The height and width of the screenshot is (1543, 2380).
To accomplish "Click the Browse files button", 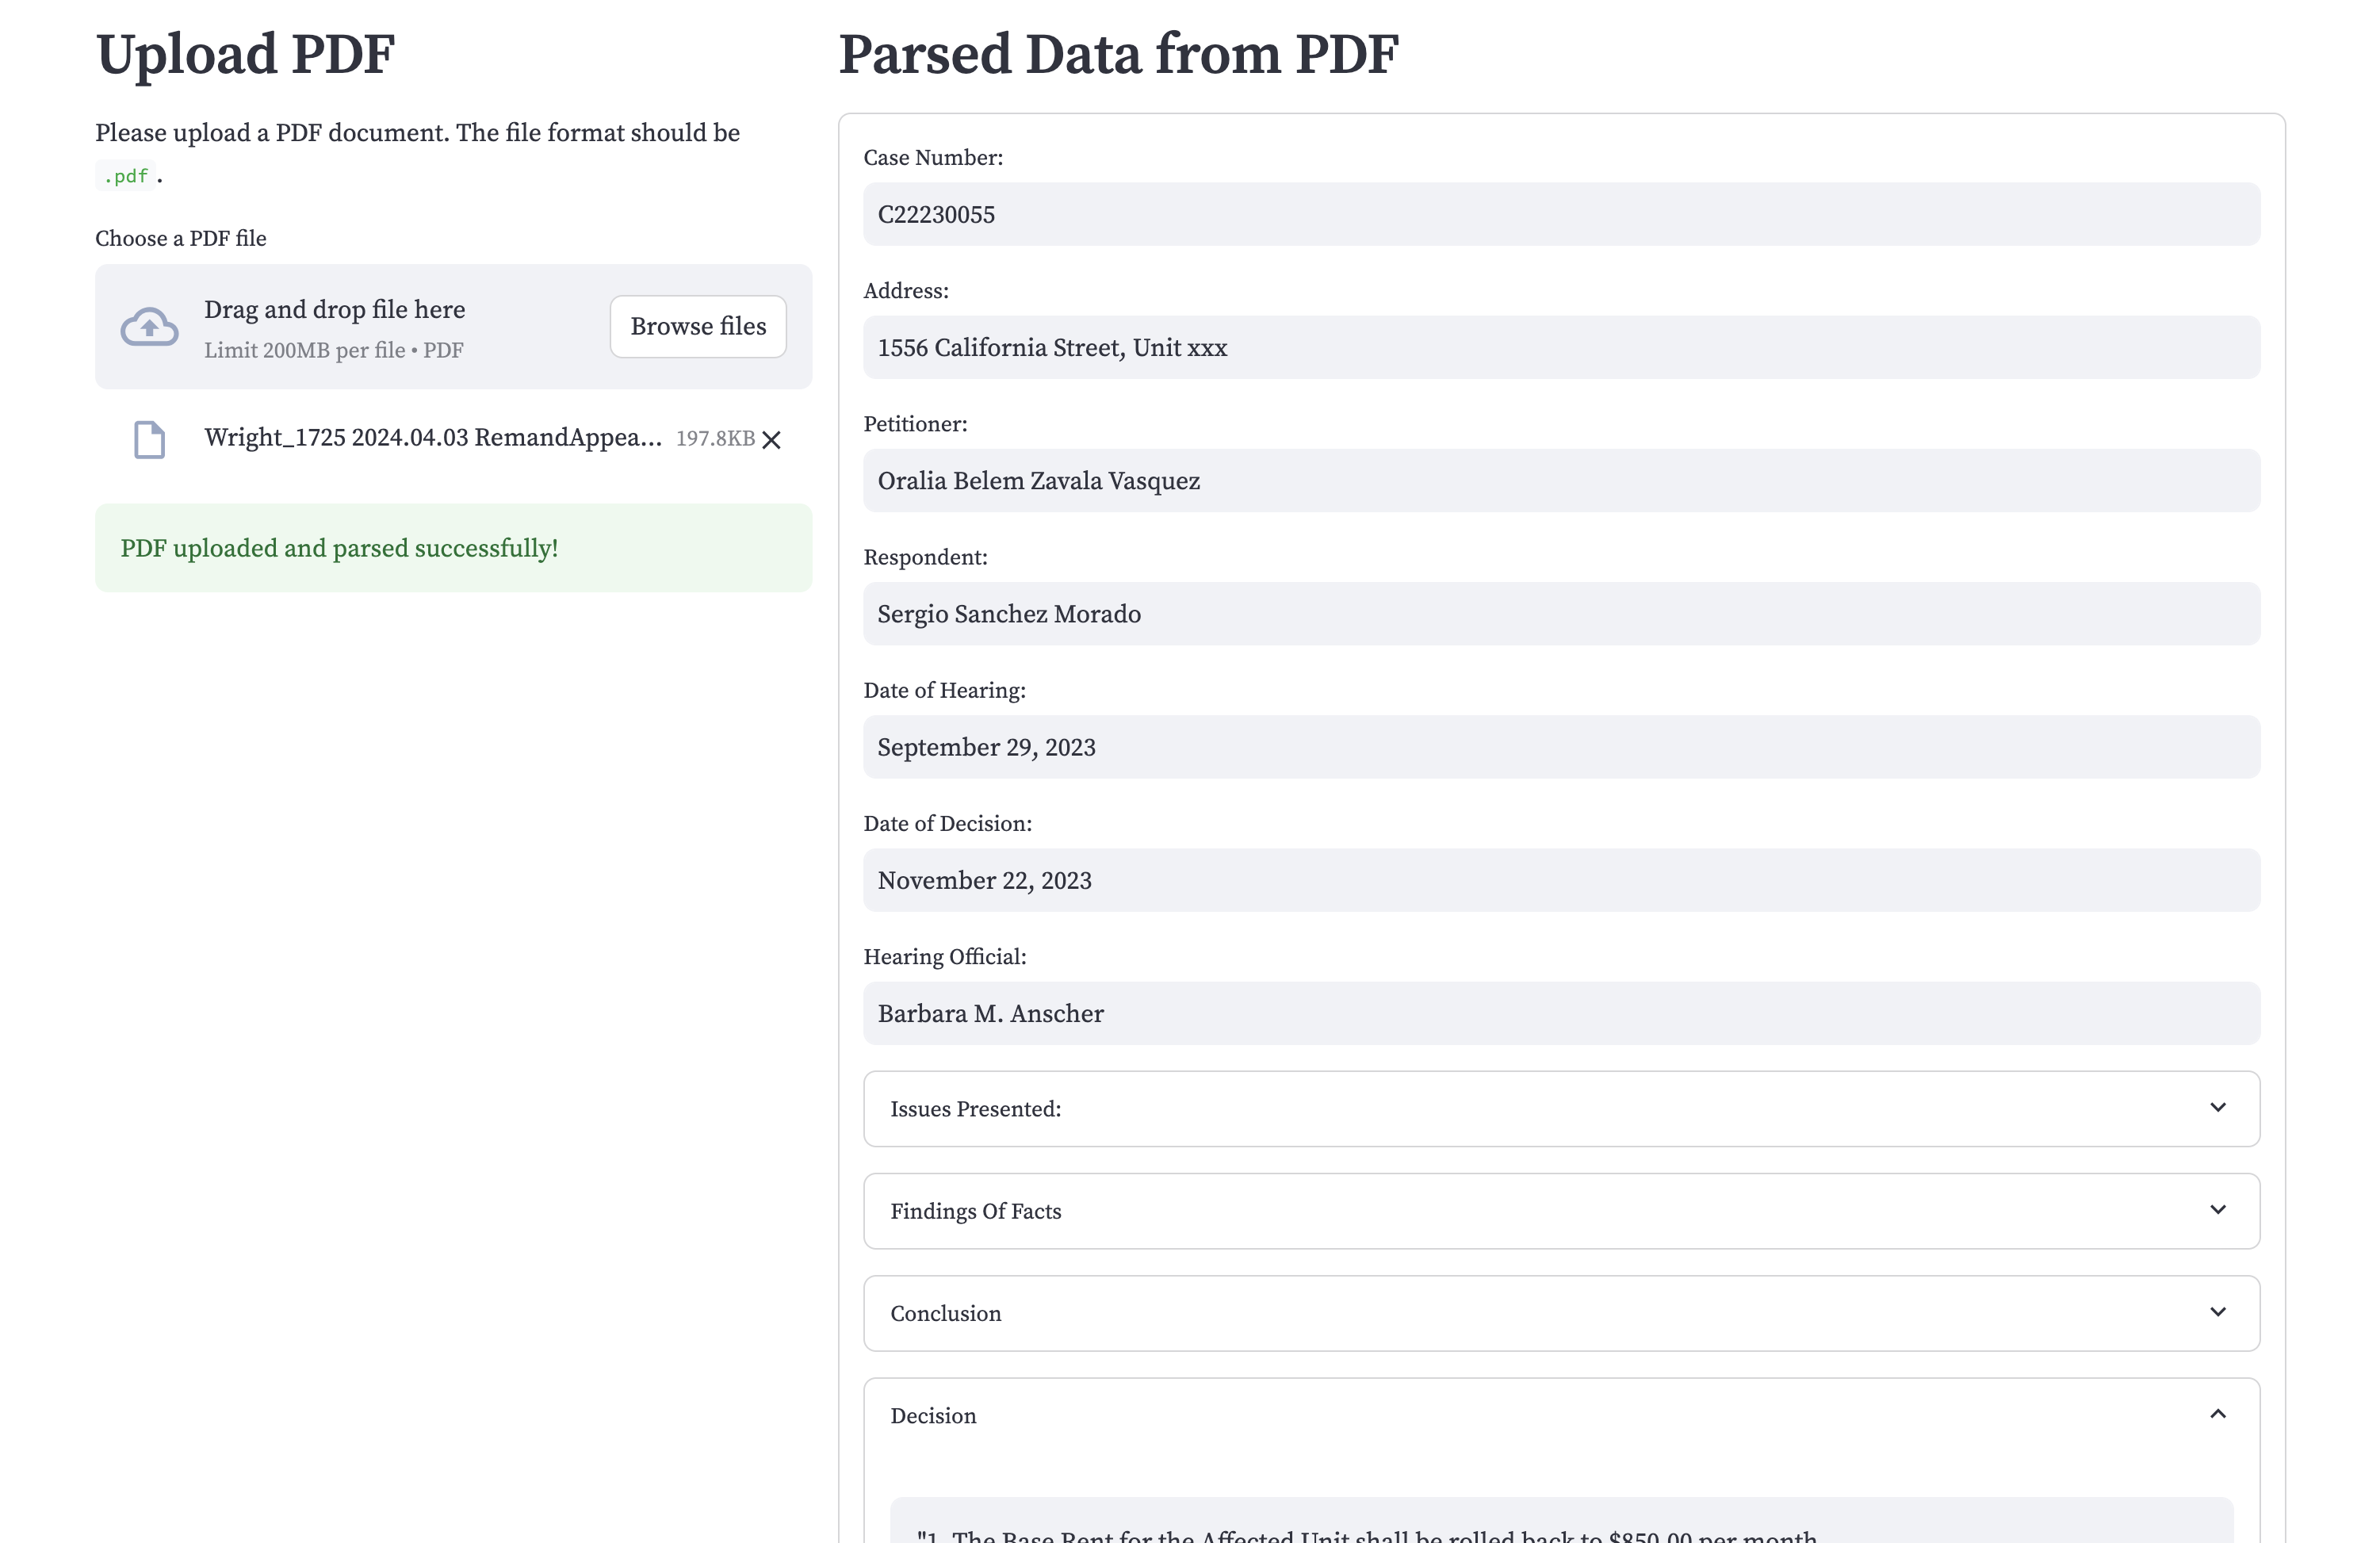I will point(698,327).
